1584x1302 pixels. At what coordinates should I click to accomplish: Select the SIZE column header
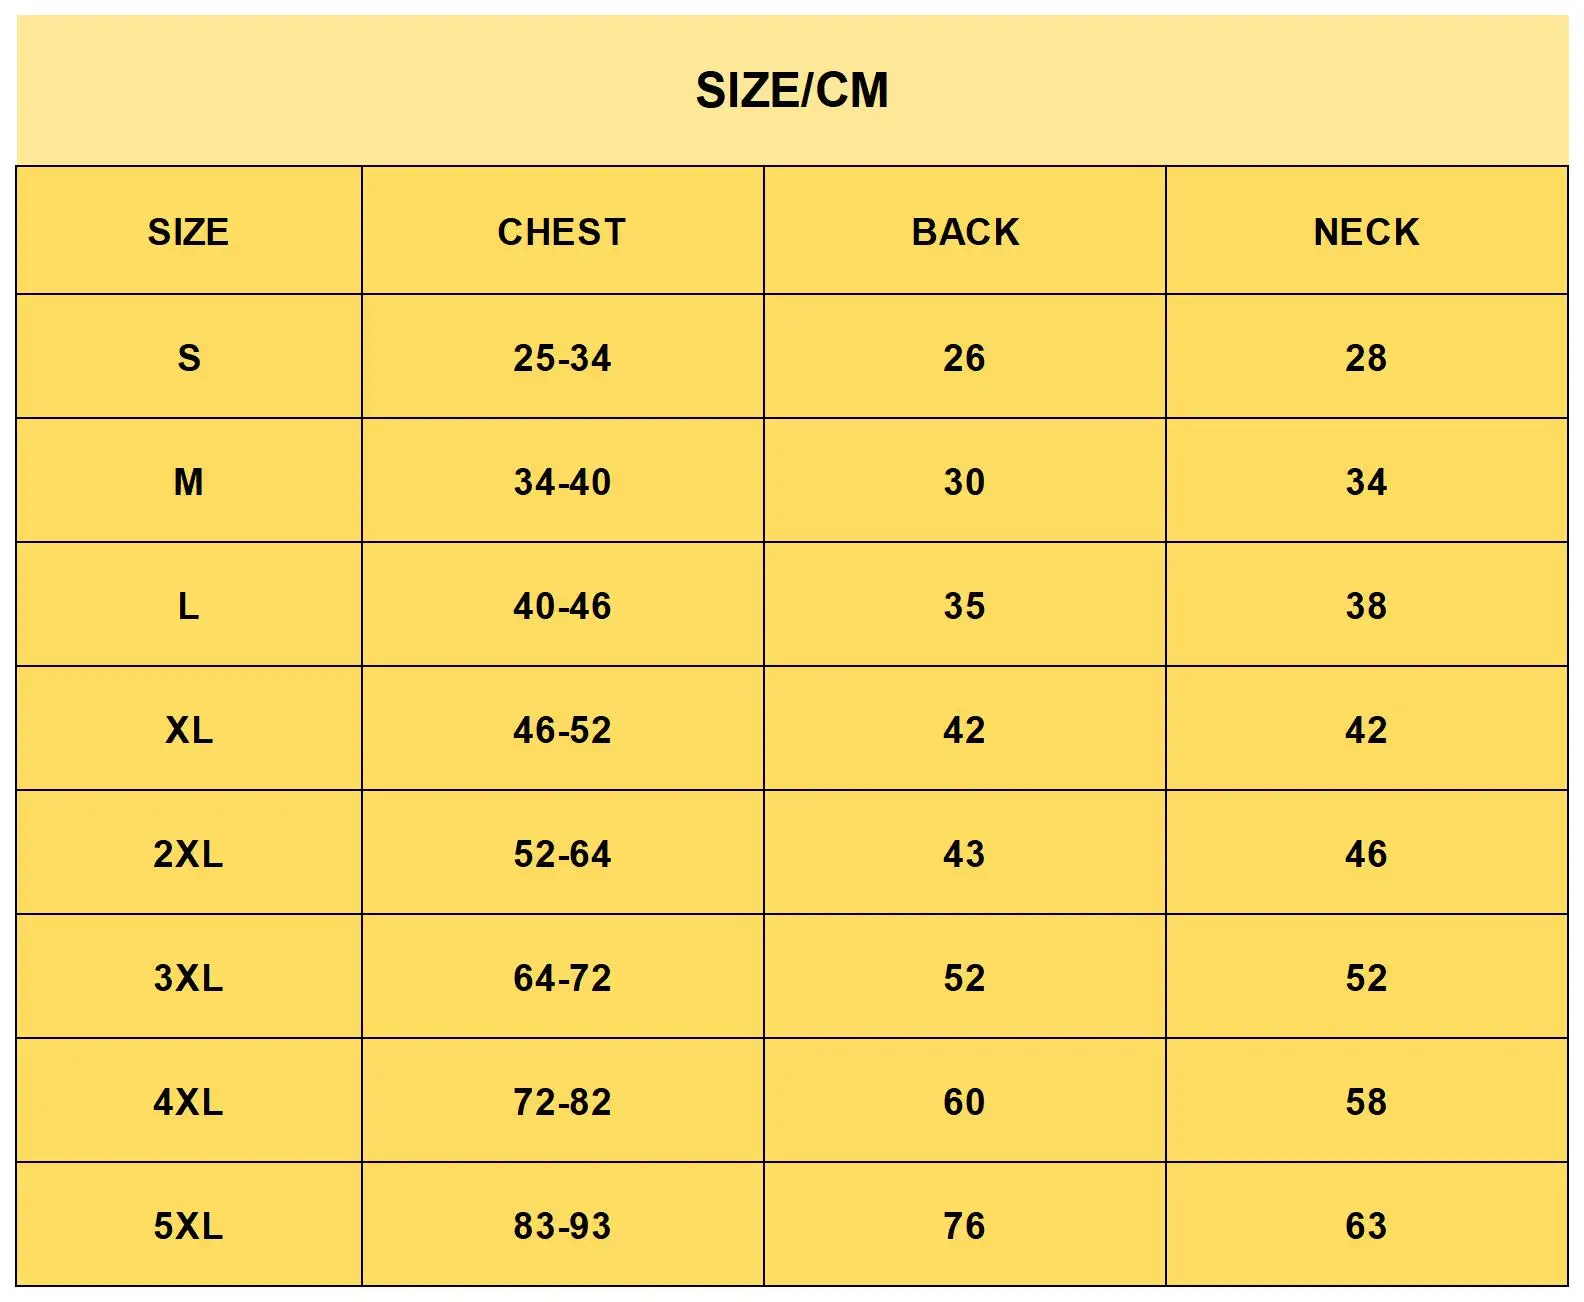pyautogui.click(x=188, y=232)
